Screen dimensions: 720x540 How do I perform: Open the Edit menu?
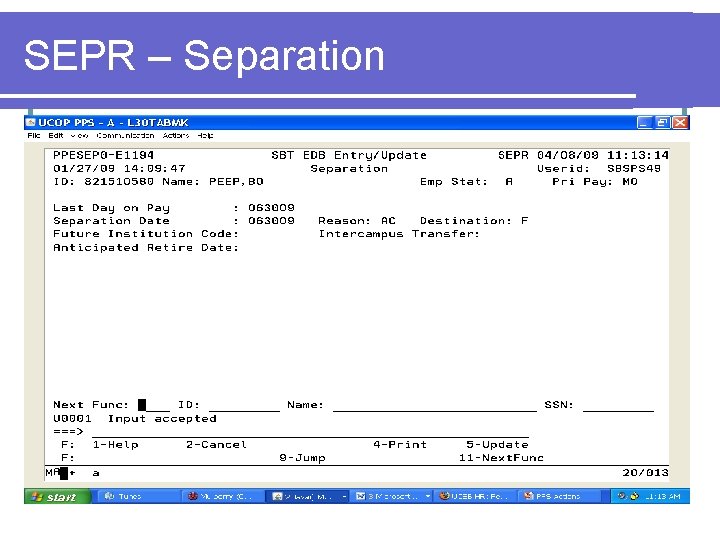point(56,135)
